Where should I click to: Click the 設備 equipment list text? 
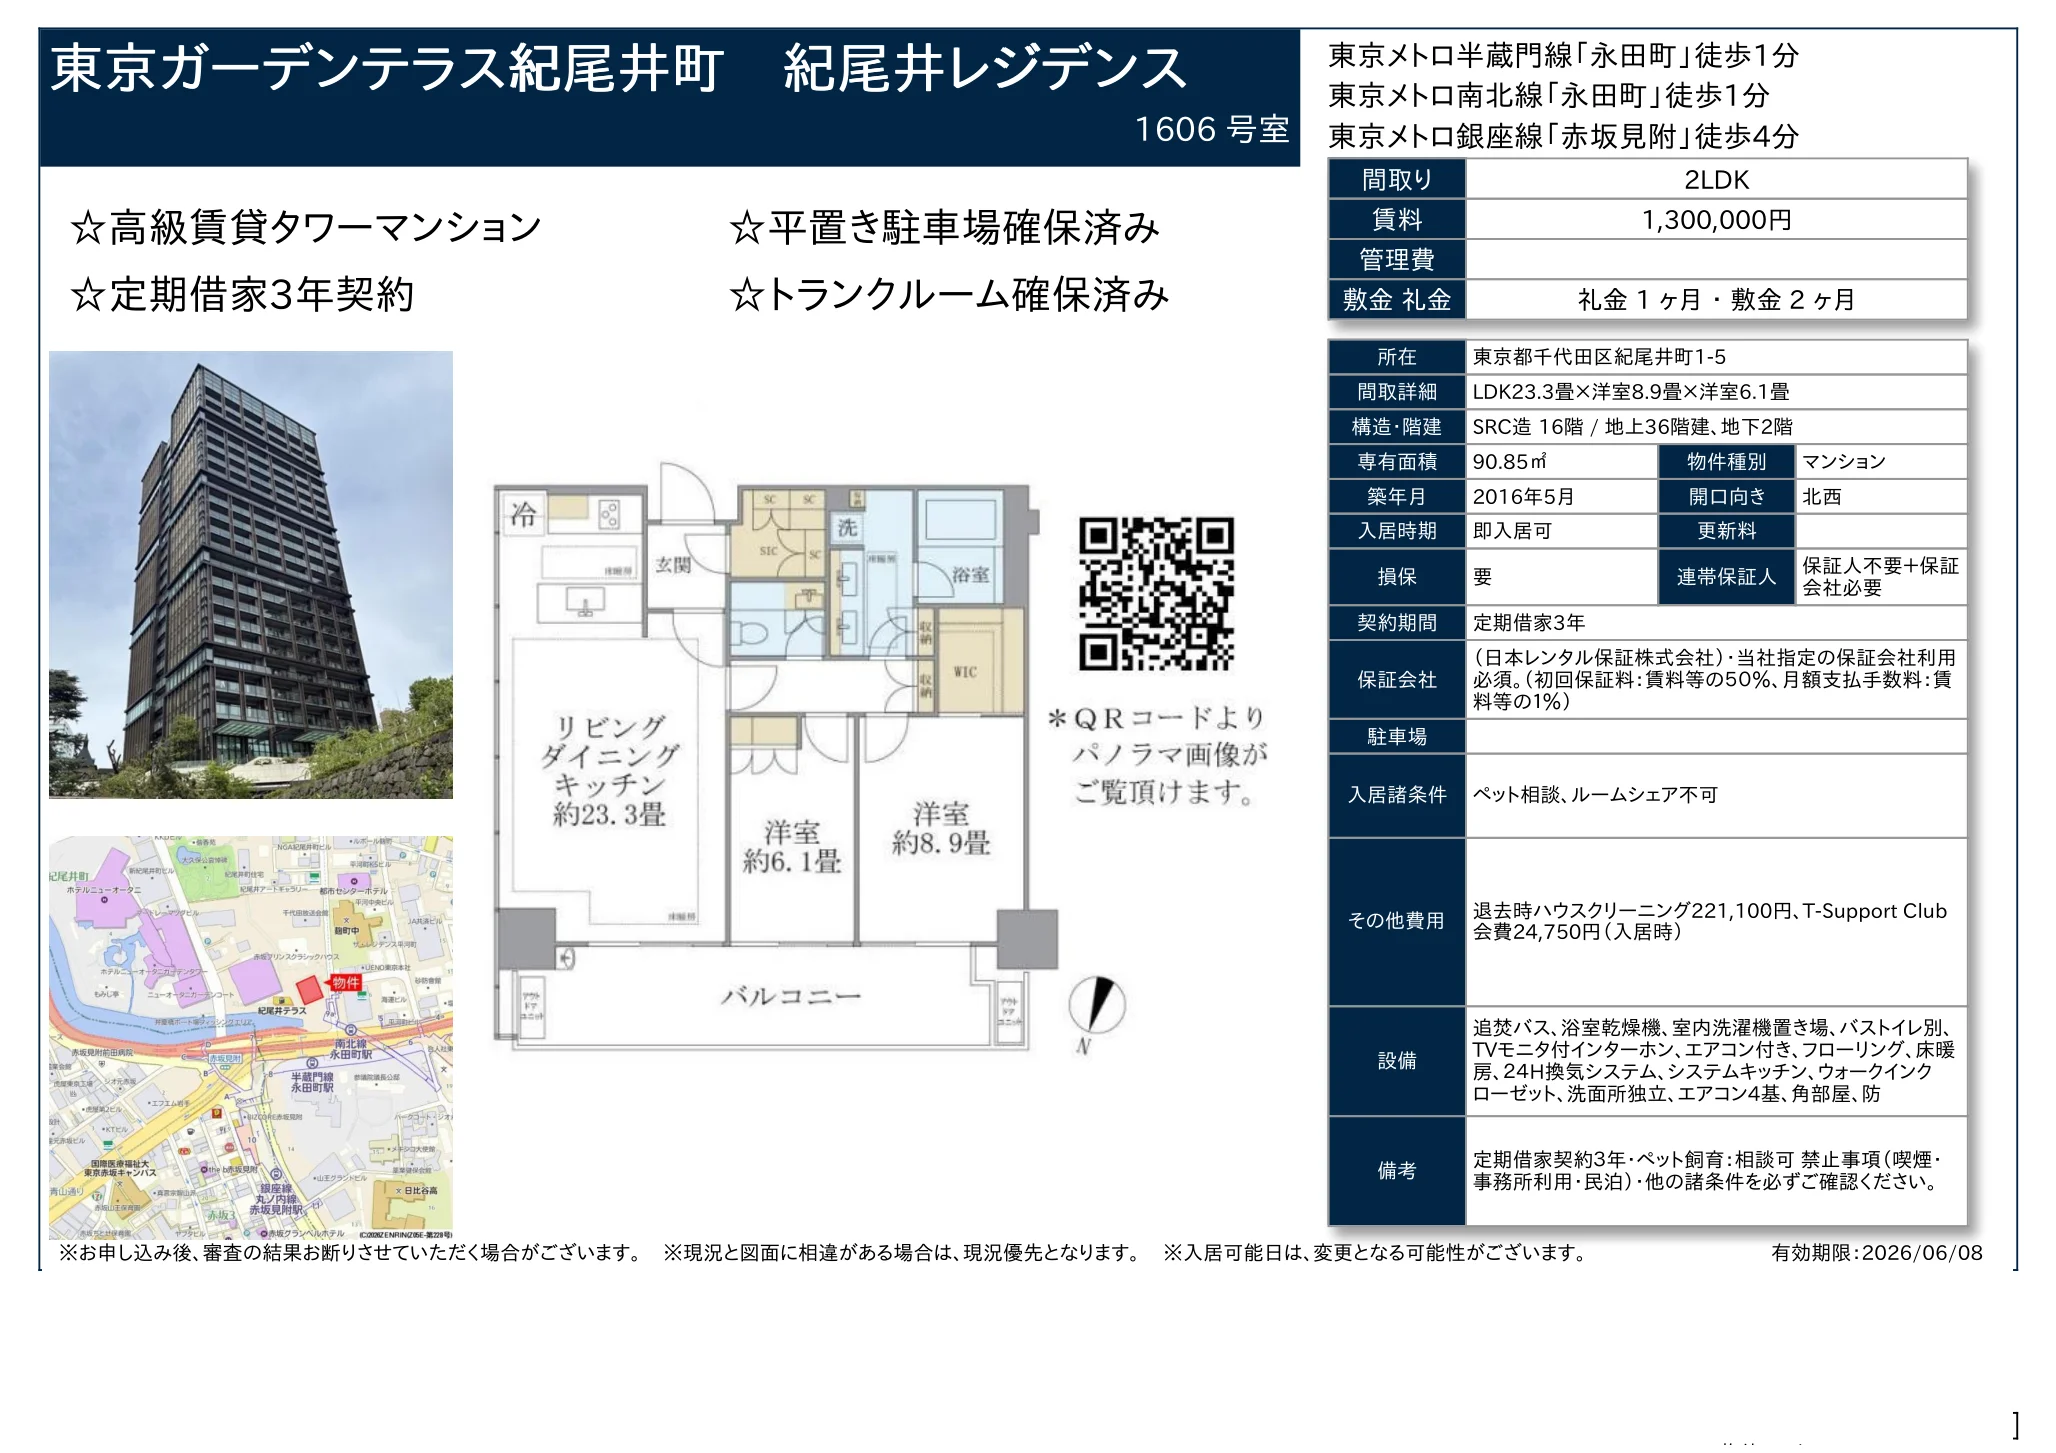pyautogui.click(x=1713, y=1061)
